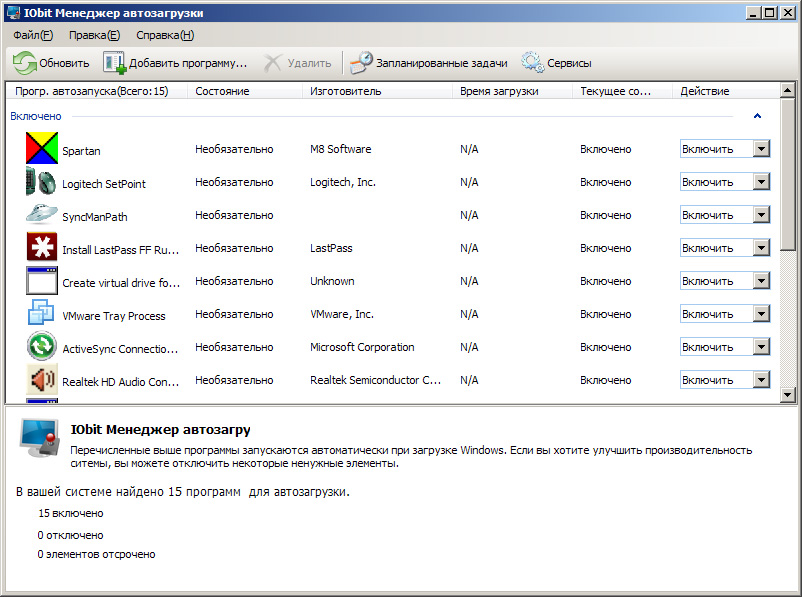Image resolution: width=802 pixels, height=597 pixels.
Task: Click the IObit monitor icon in info panel
Action: click(39, 438)
